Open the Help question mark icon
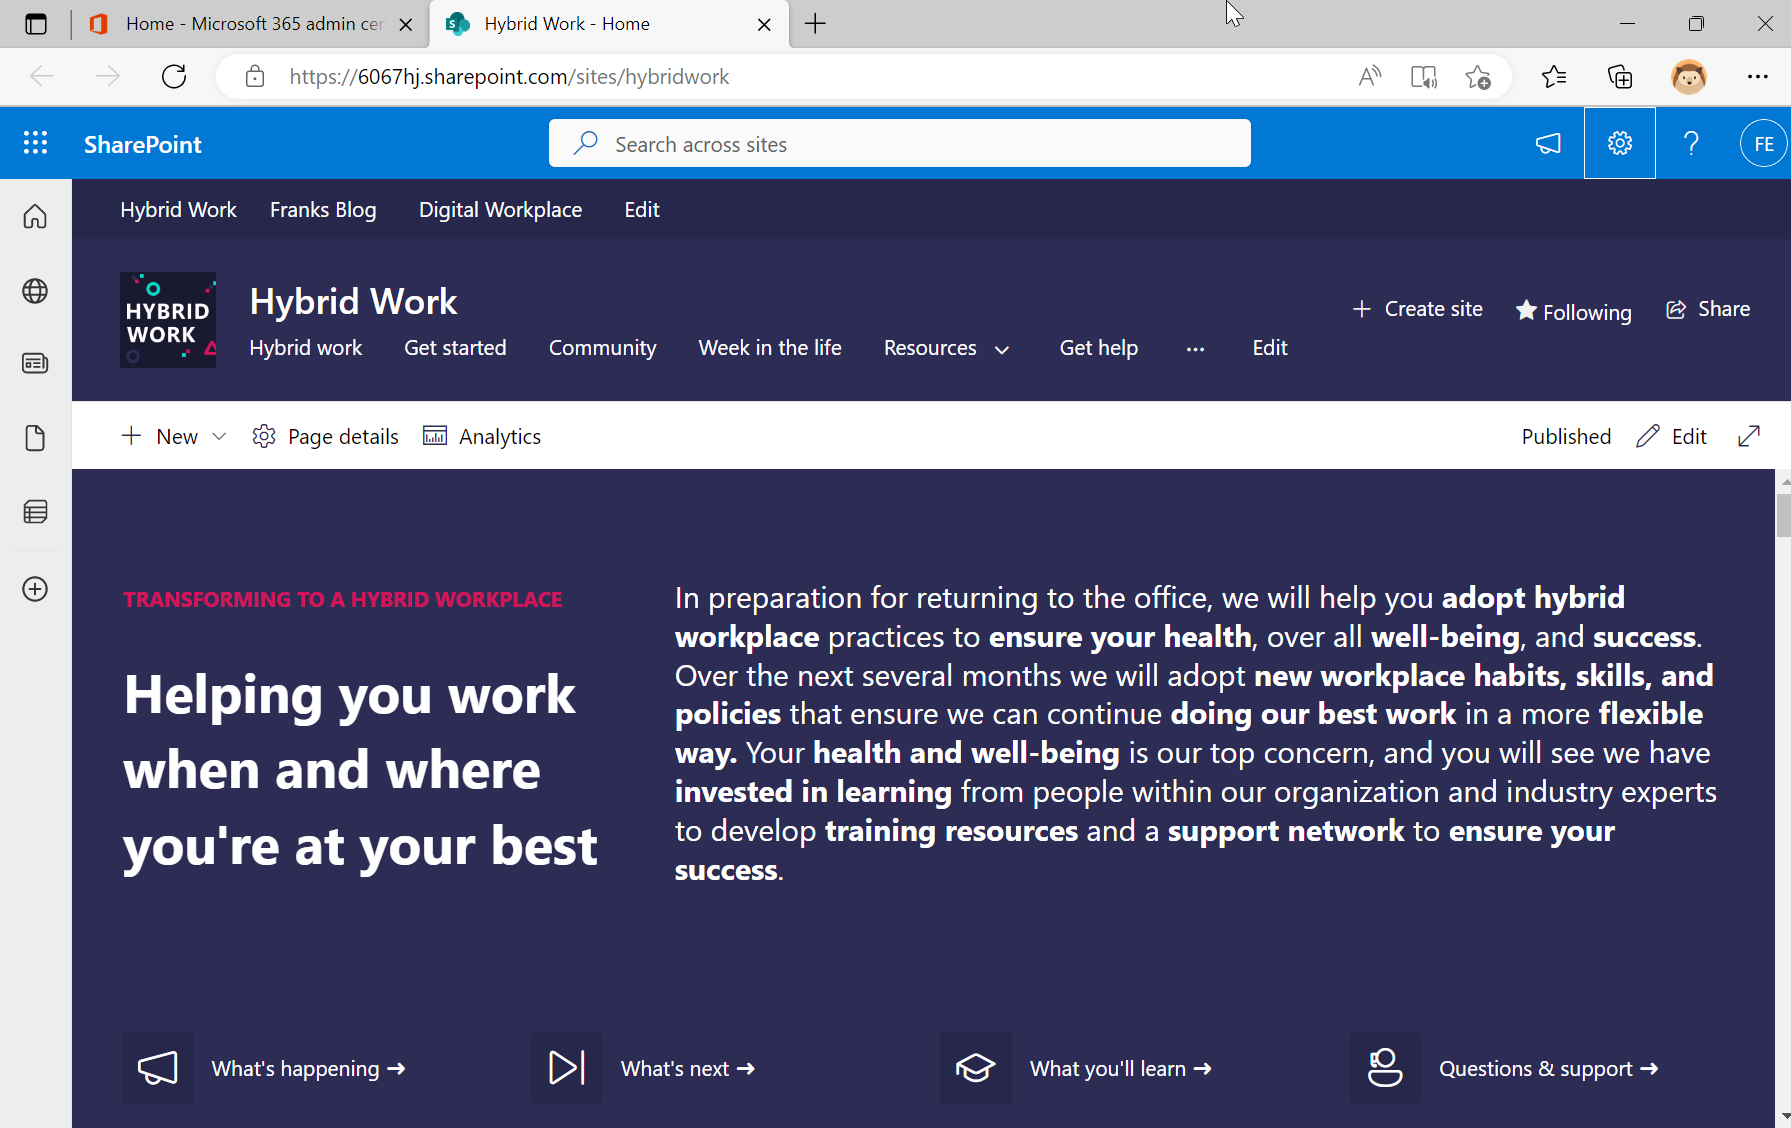Image resolution: width=1791 pixels, height=1128 pixels. (1691, 142)
